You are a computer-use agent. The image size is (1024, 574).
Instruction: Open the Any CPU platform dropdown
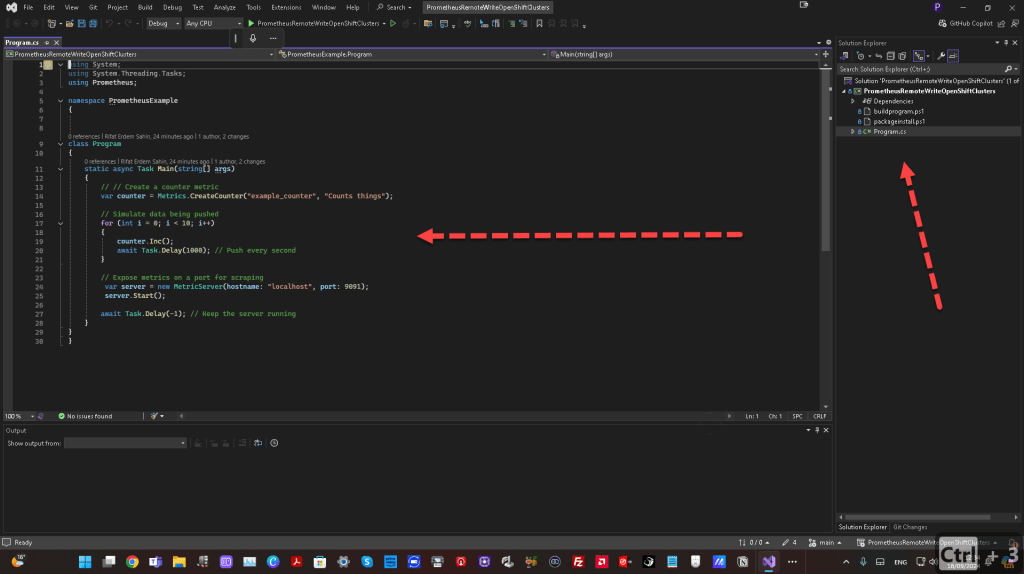(214, 24)
